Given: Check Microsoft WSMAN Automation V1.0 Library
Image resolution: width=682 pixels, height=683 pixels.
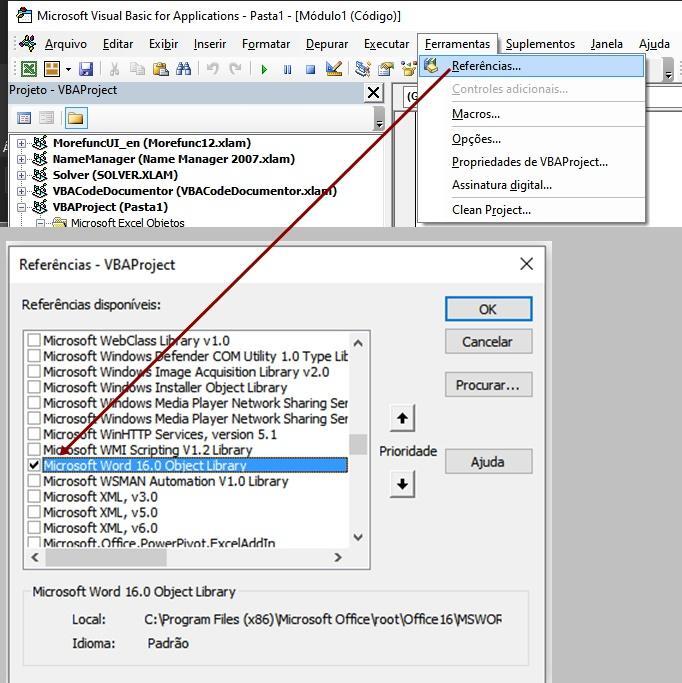Looking at the screenshot, I should coord(34,481).
